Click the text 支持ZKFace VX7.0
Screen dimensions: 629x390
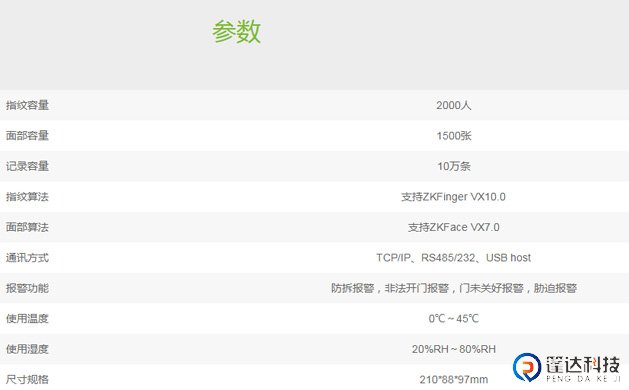pos(454,227)
